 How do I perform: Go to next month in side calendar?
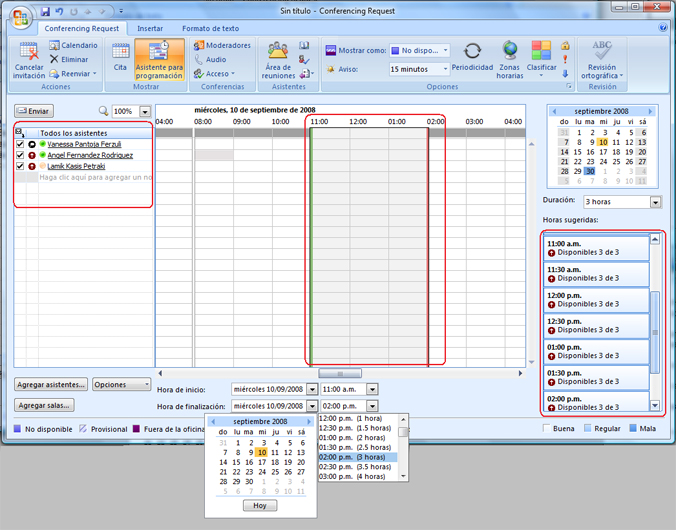point(651,111)
